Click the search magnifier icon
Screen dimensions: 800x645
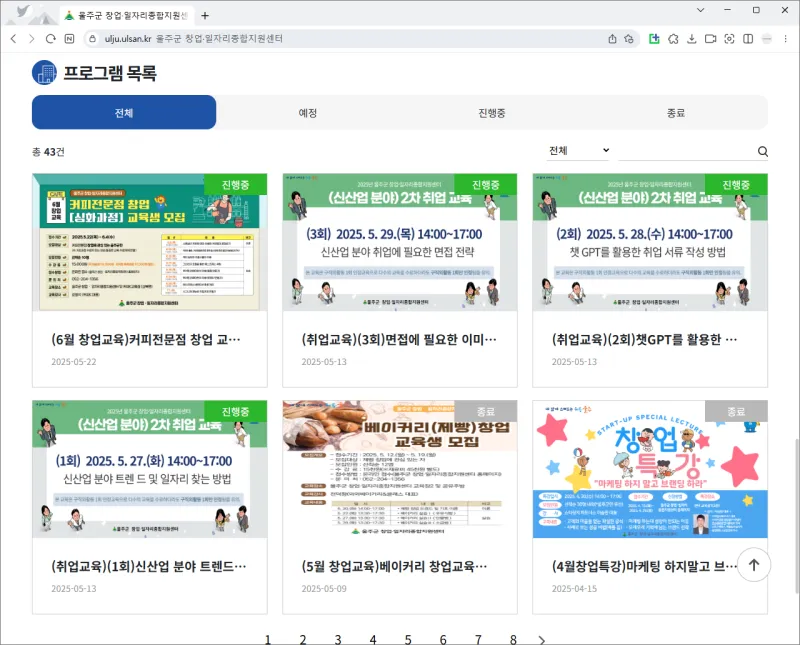(x=763, y=152)
